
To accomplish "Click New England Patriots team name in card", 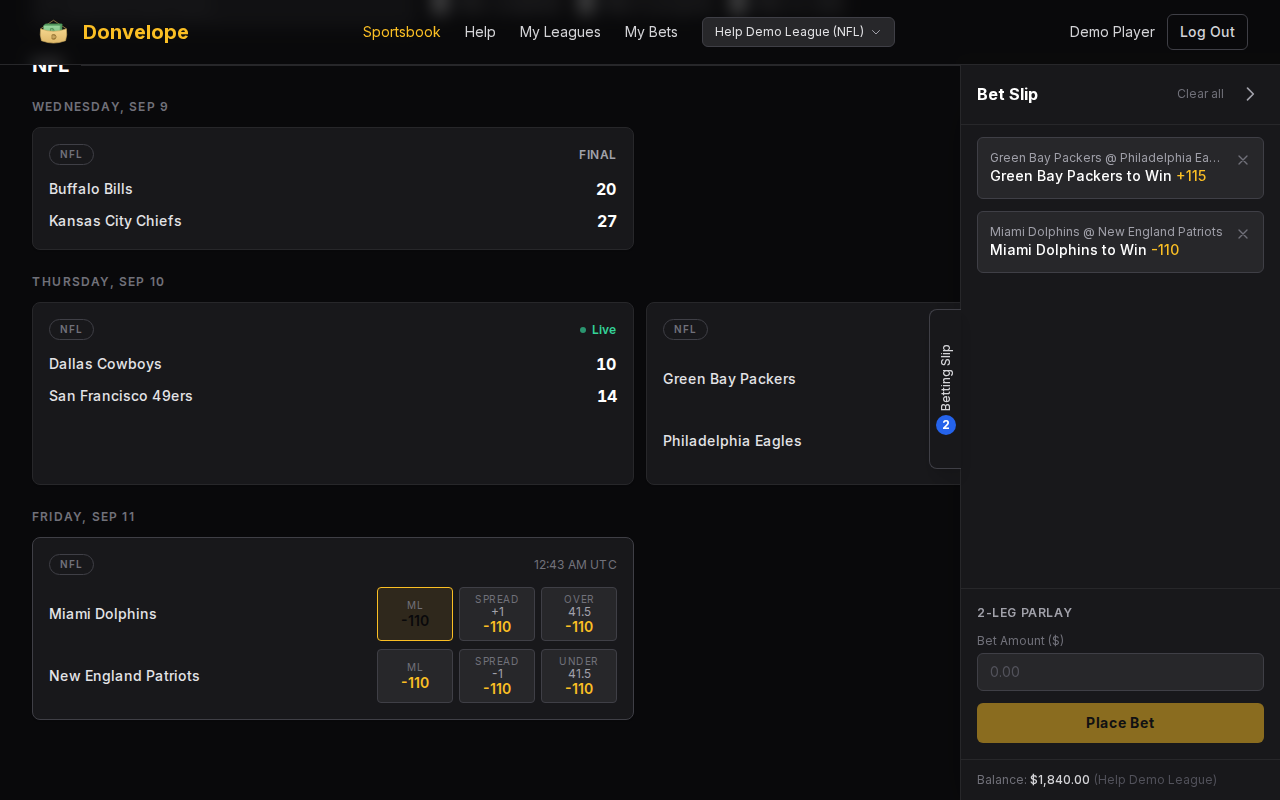I will (124, 676).
